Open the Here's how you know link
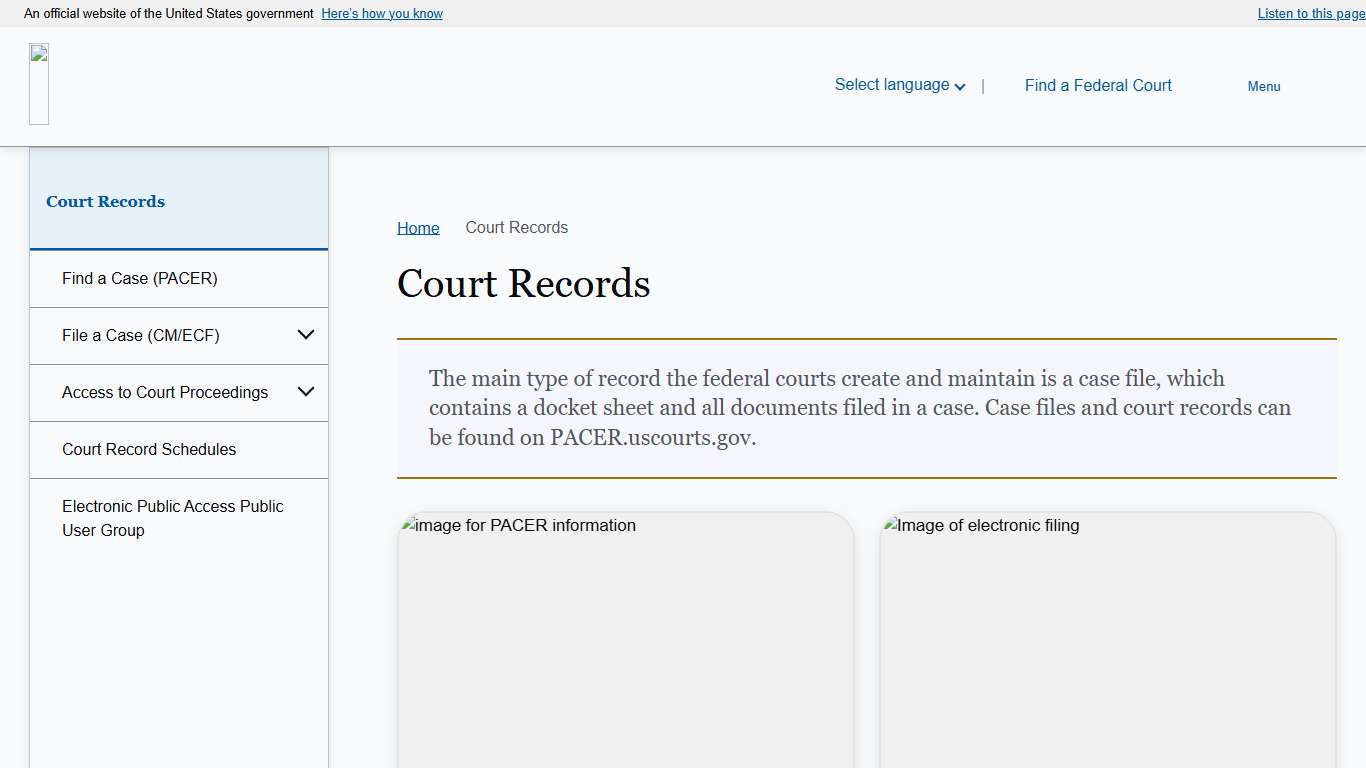 pos(381,13)
